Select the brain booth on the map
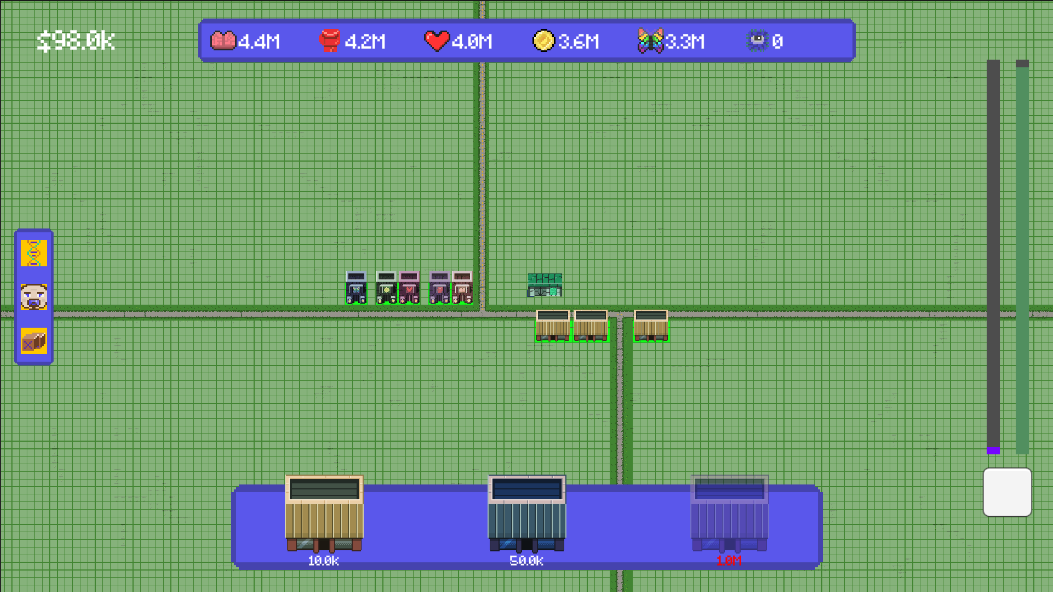 click(x=462, y=287)
